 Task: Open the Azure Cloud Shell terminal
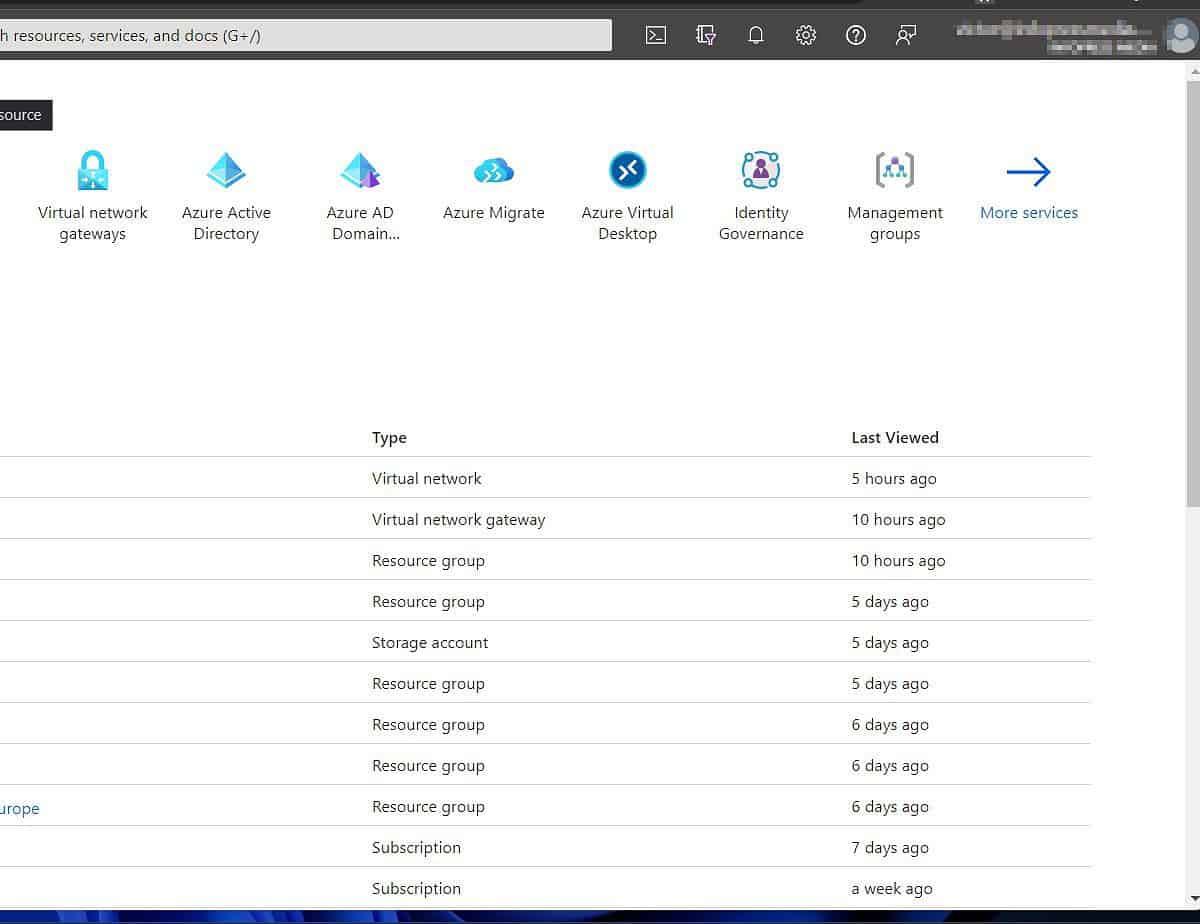655,35
